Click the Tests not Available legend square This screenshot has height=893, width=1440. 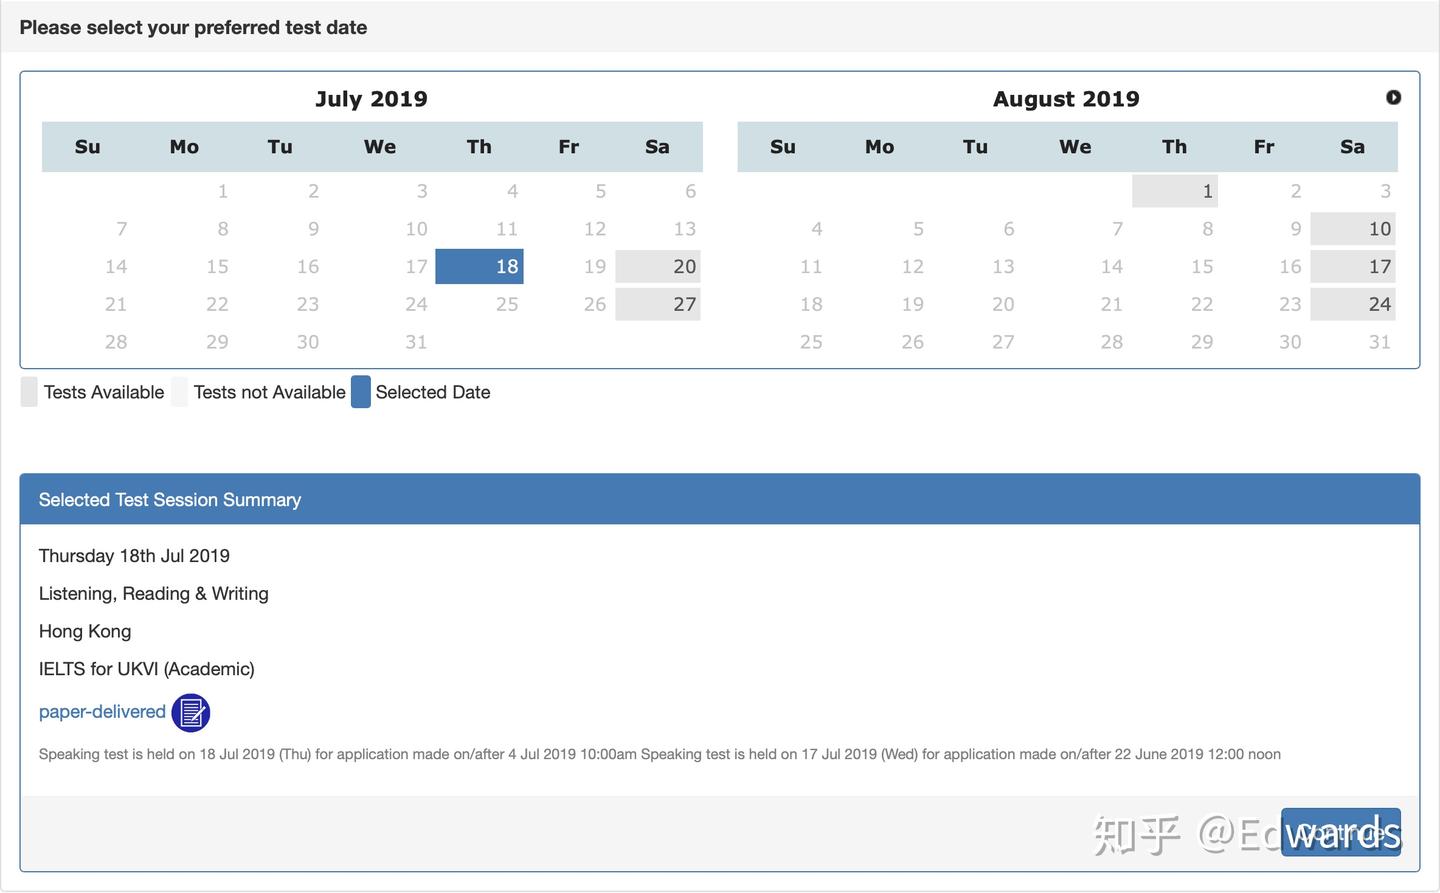(x=179, y=391)
